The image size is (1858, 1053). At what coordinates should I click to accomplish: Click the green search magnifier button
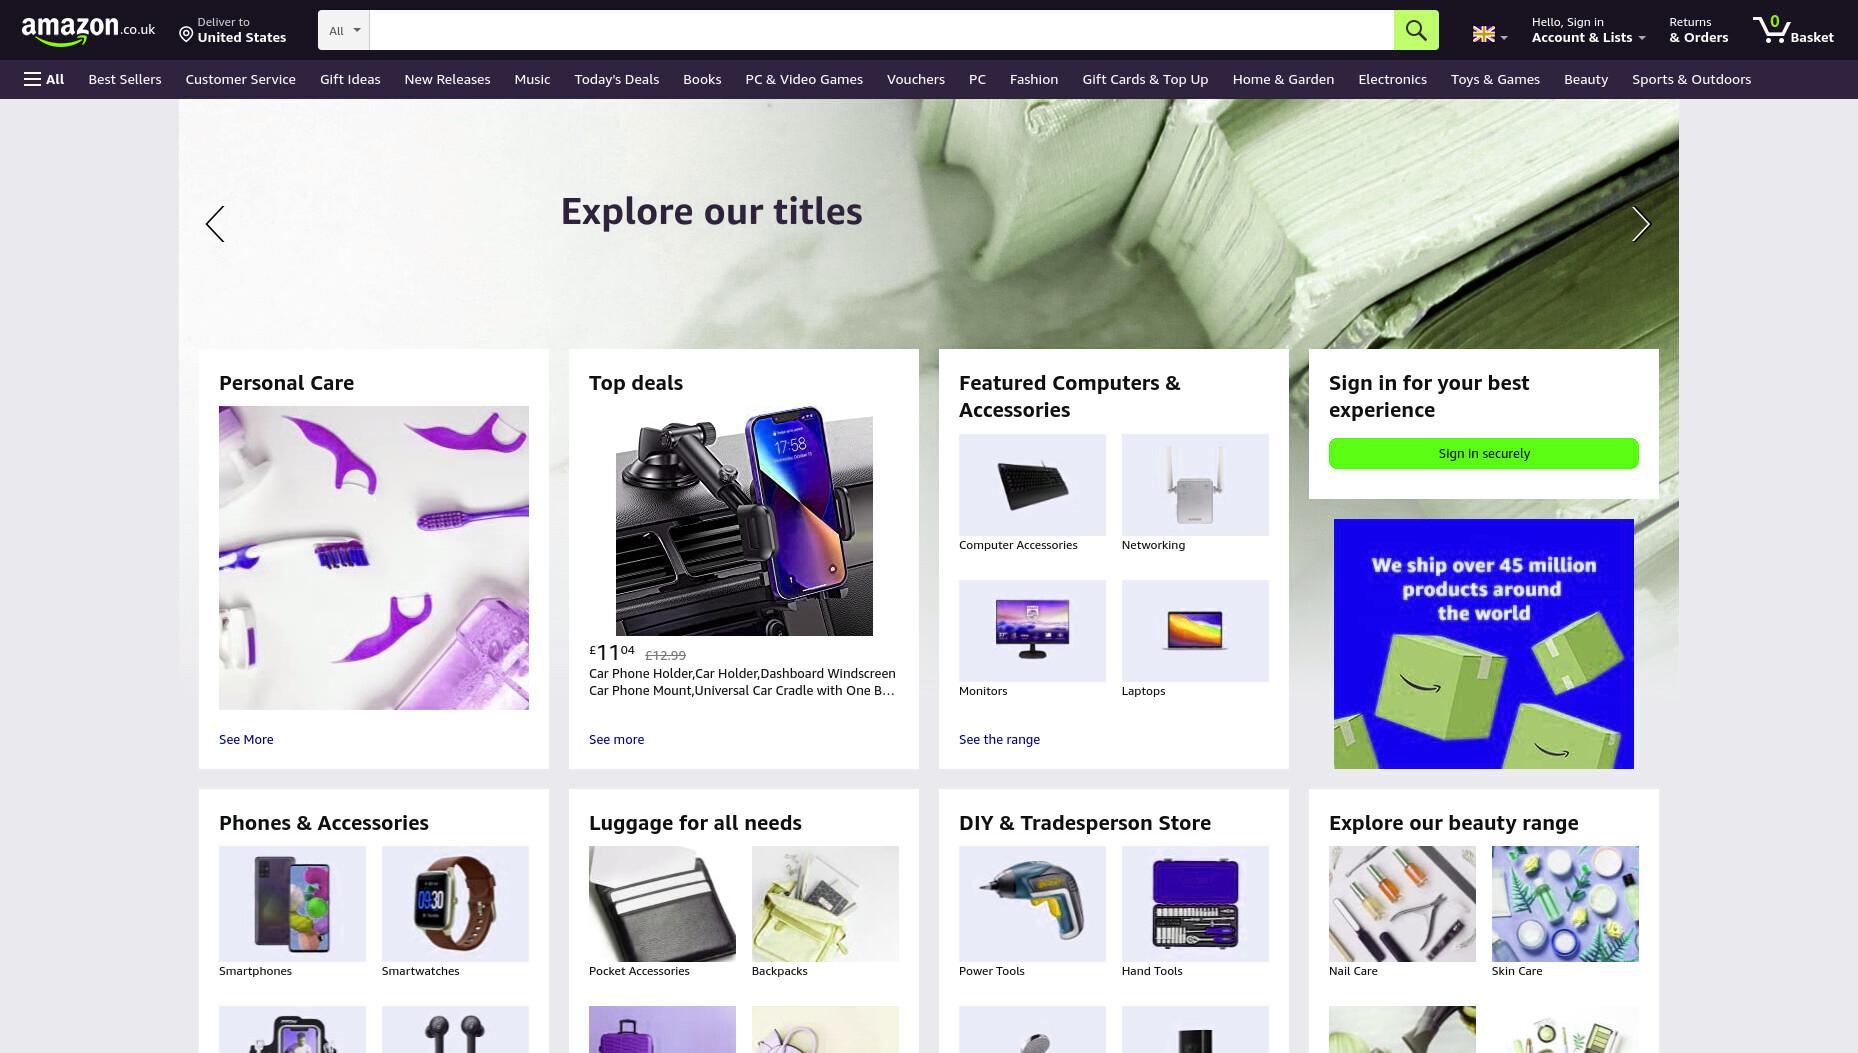point(1416,30)
